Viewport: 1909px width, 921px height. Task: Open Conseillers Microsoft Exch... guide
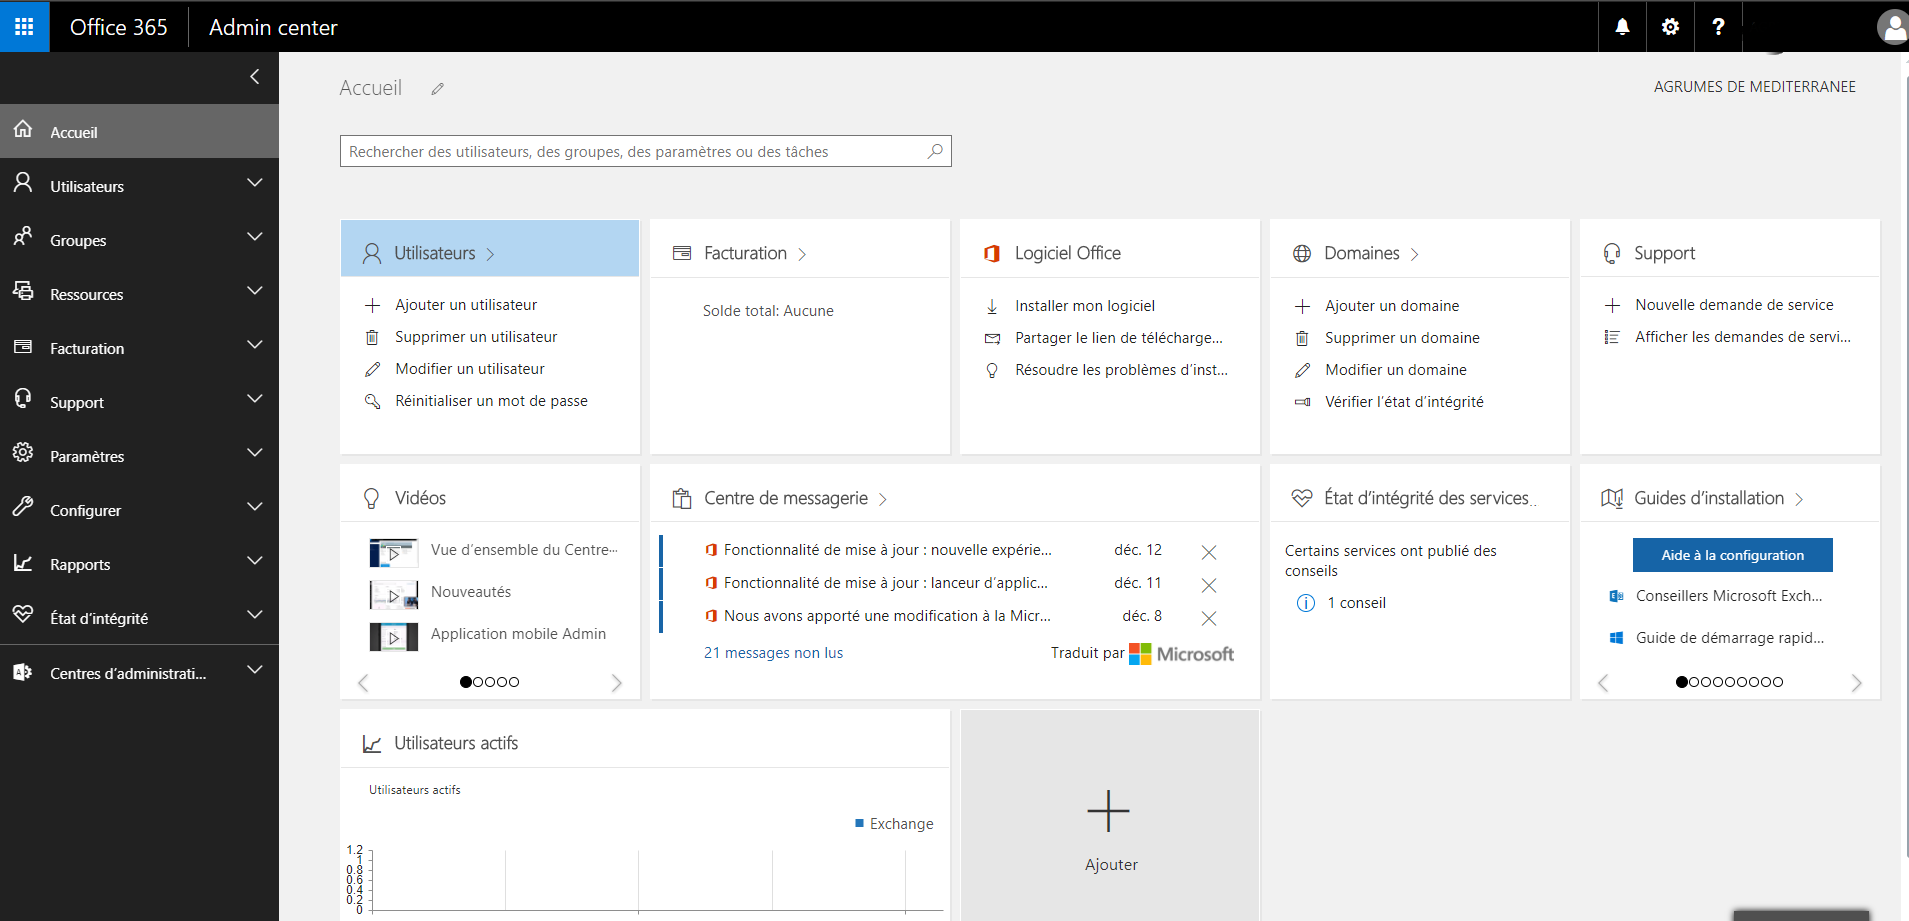(1729, 596)
